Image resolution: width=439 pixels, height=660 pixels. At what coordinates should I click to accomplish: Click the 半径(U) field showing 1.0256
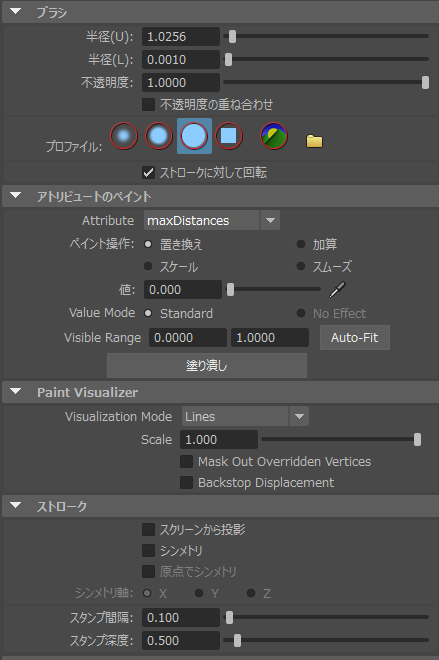coord(181,37)
